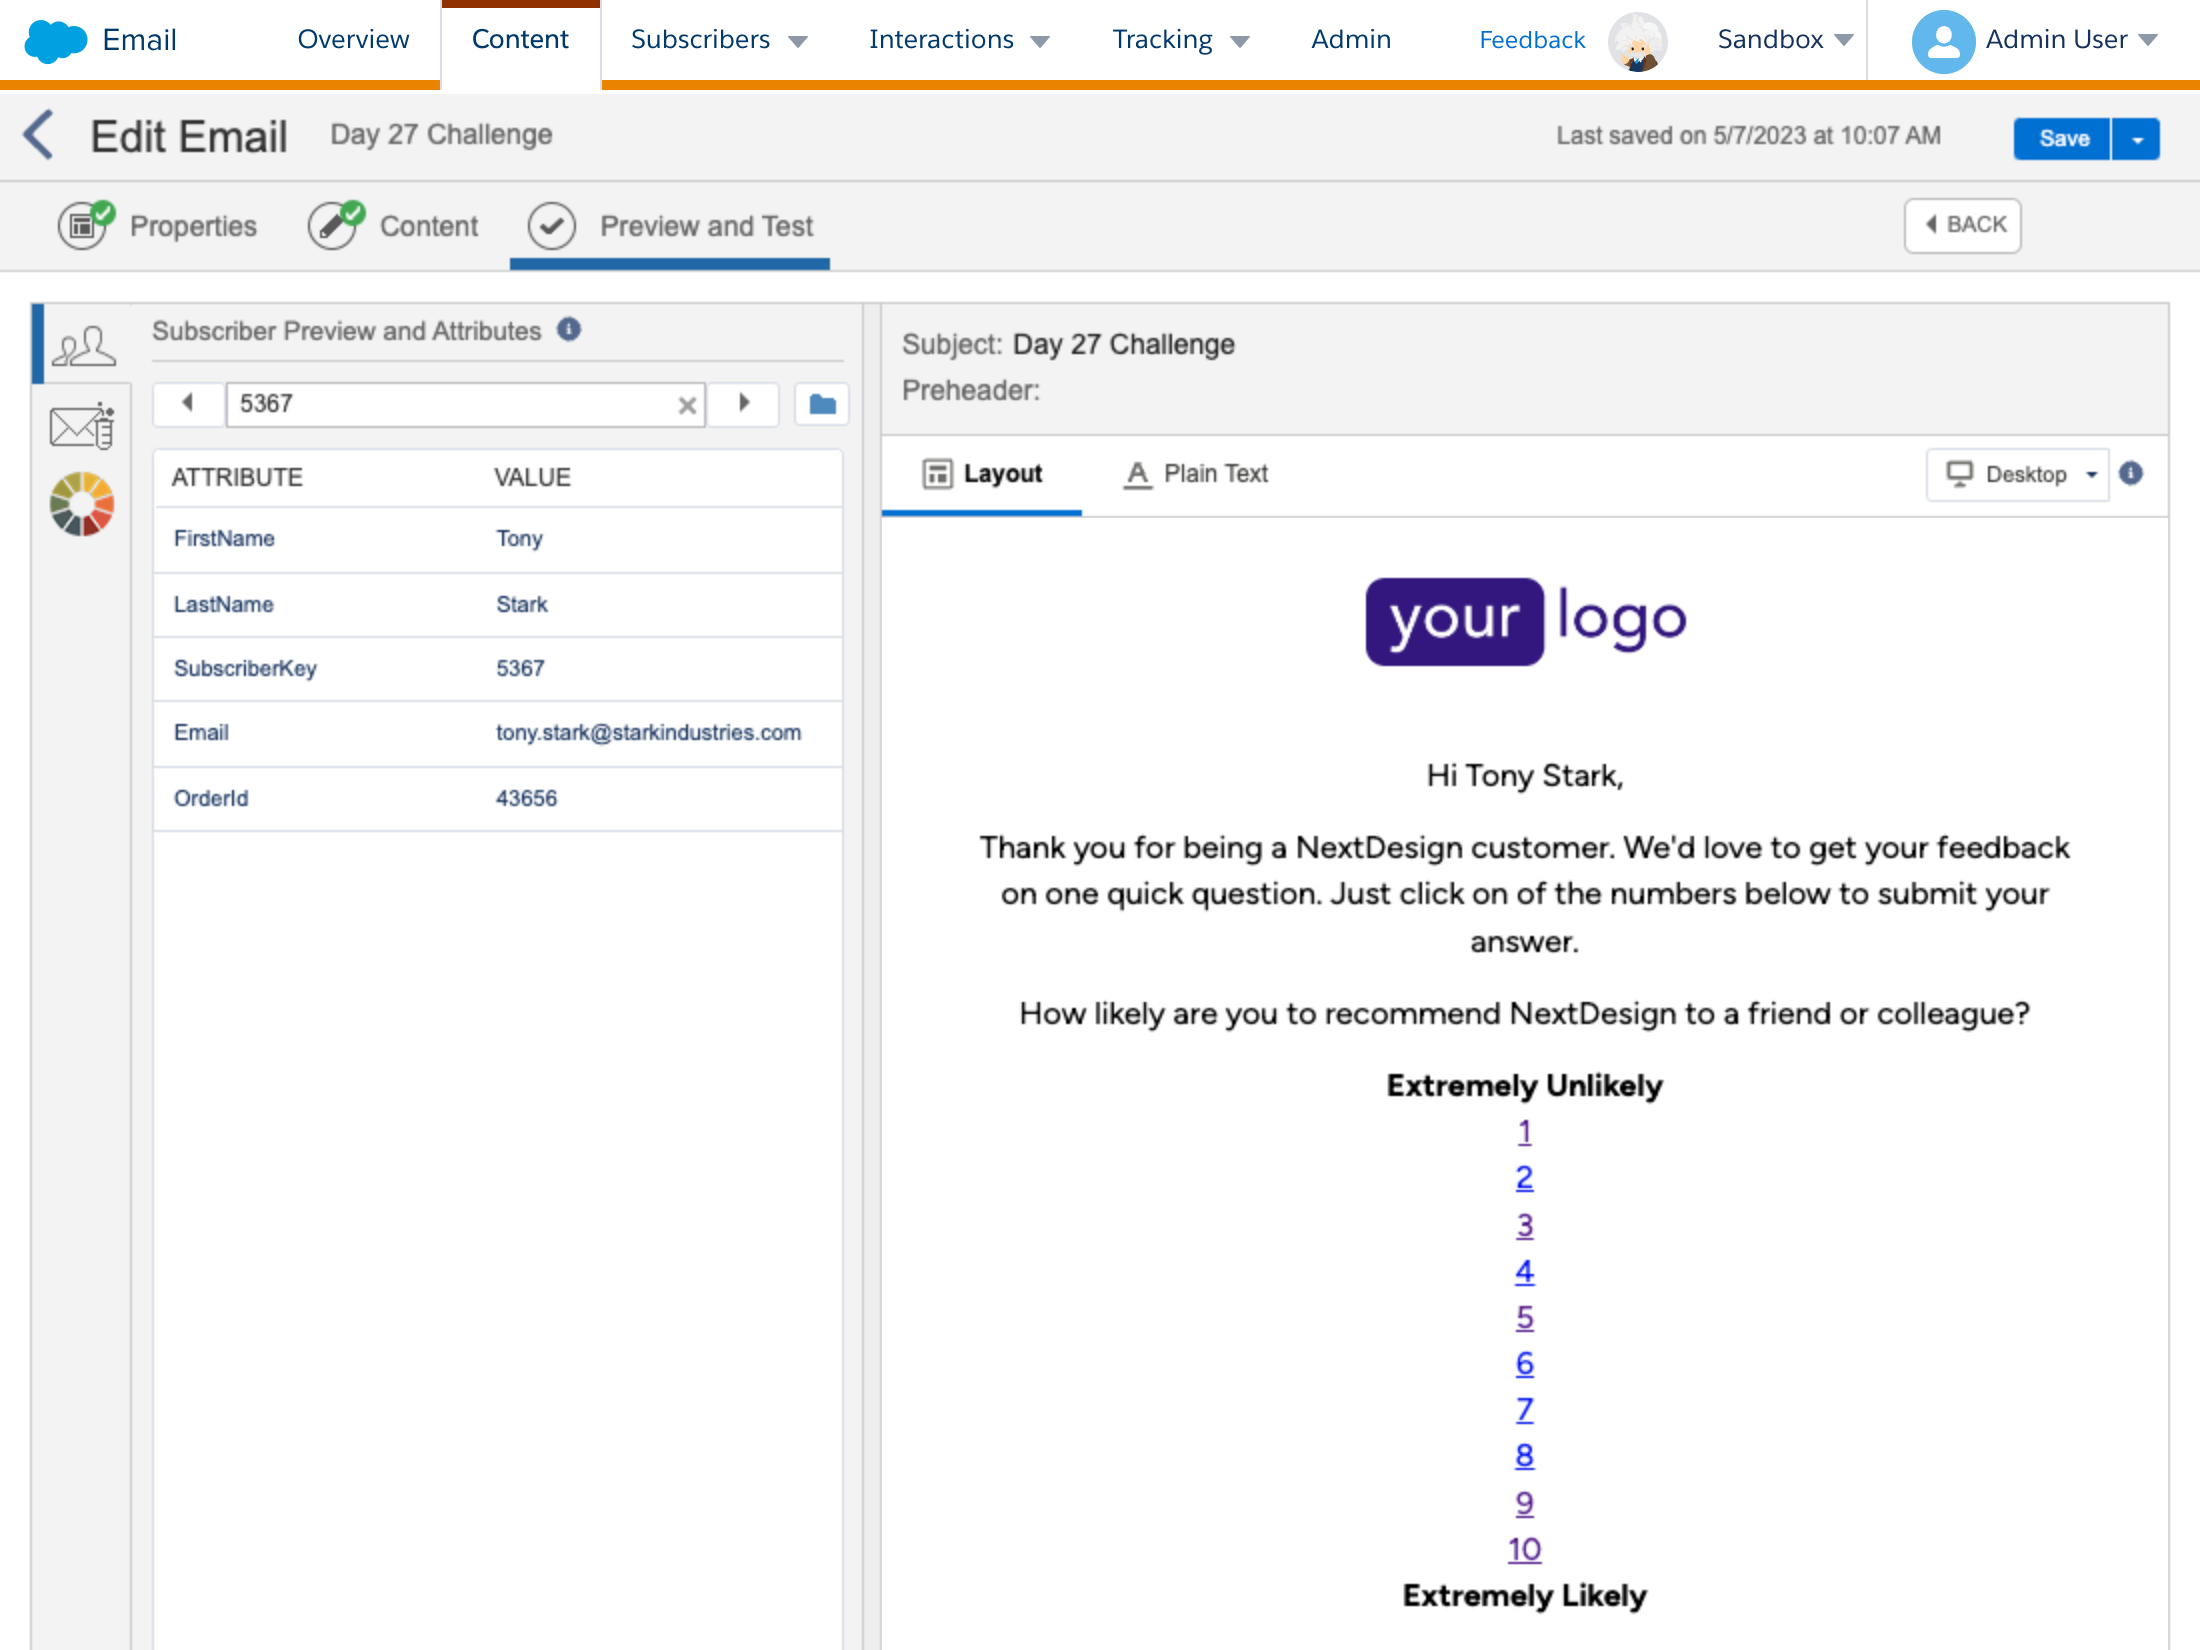
Task: Switch to the Layout preview tab
Action: pyautogui.click(x=982, y=474)
